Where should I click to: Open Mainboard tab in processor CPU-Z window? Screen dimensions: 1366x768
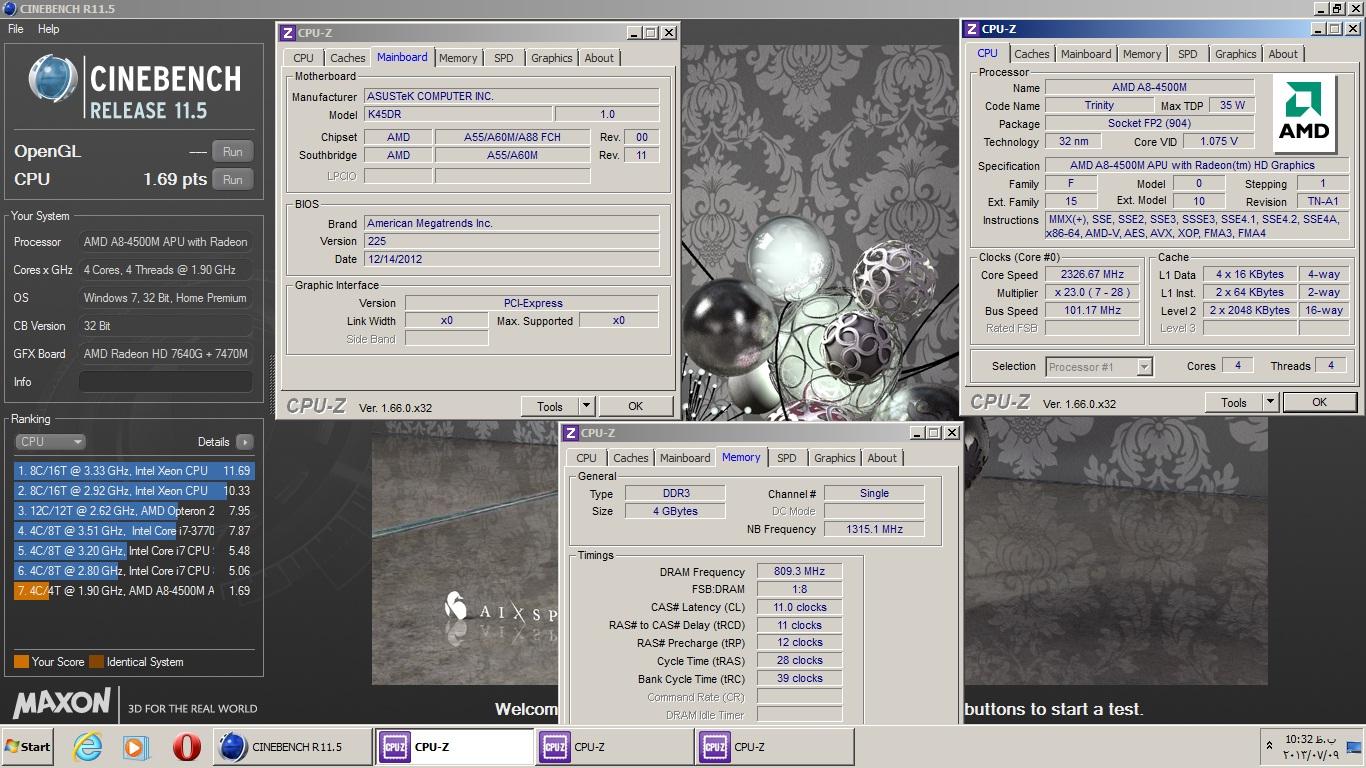[x=1086, y=54]
